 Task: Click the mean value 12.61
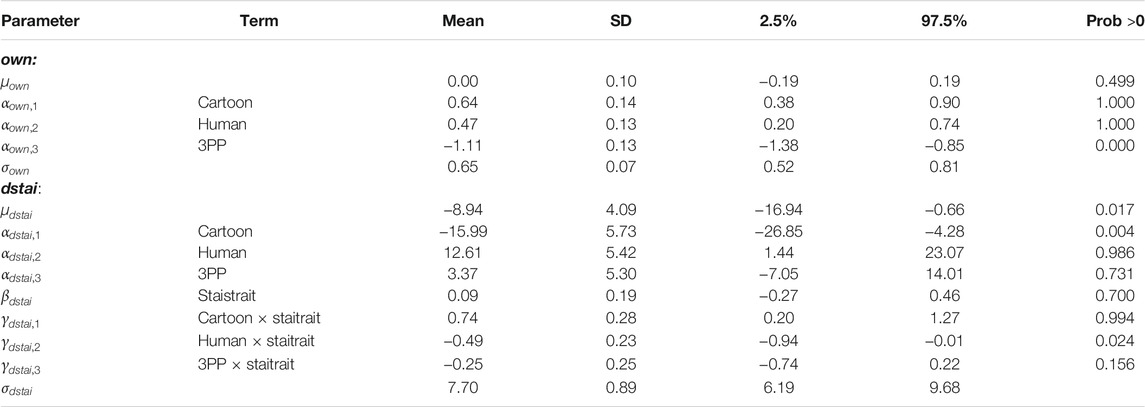point(465,252)
